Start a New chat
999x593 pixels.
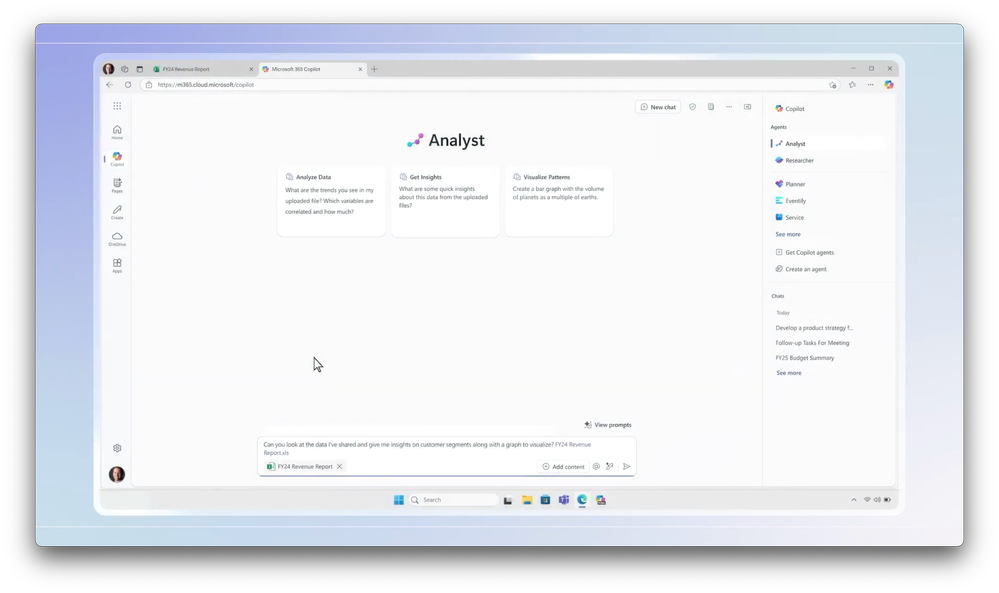658,107
